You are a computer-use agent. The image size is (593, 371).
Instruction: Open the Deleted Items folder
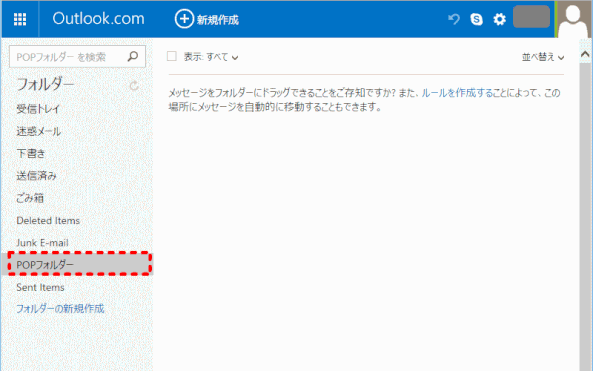[x=48, y=220]
